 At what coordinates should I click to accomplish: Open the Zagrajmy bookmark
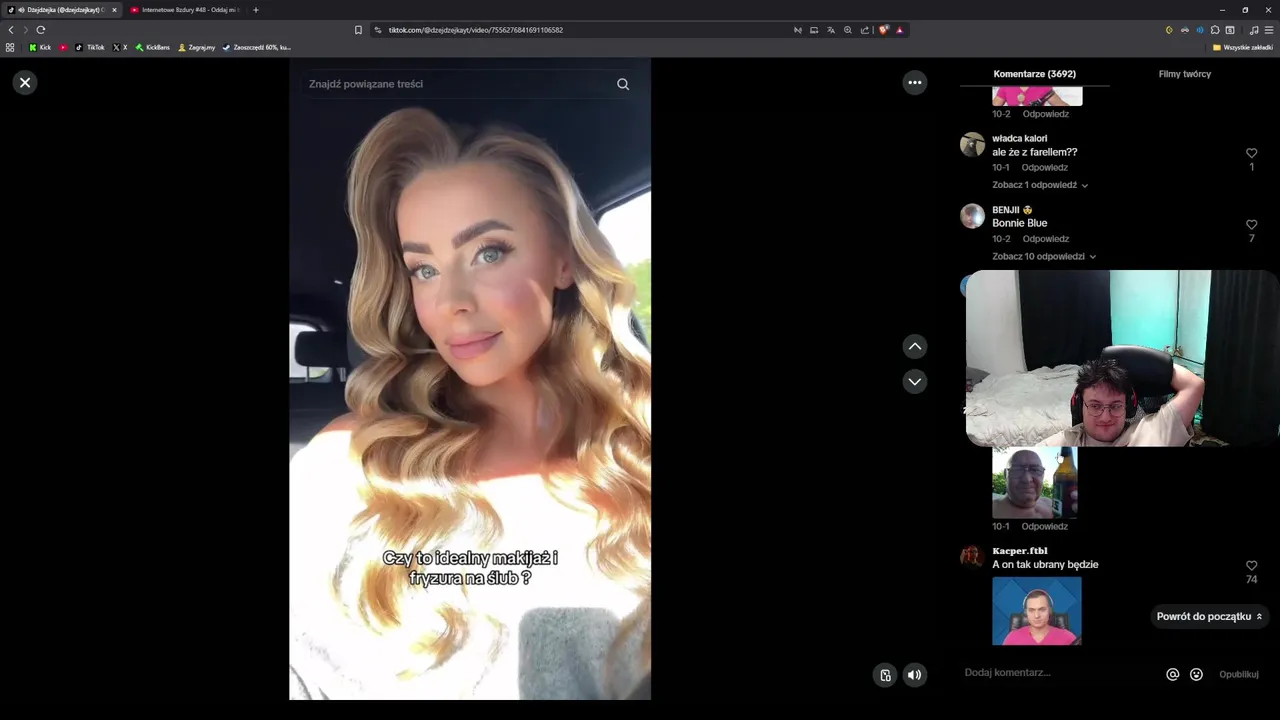click(197, 47)
